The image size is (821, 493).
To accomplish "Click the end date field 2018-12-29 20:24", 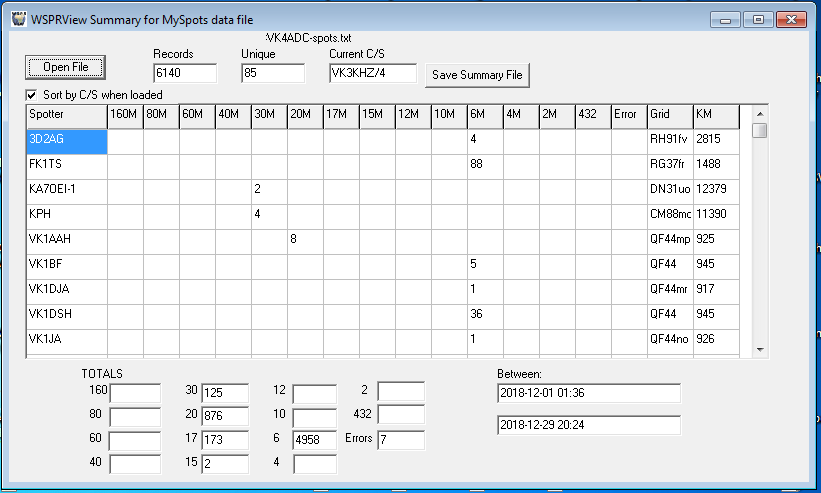I will (588, 425).
